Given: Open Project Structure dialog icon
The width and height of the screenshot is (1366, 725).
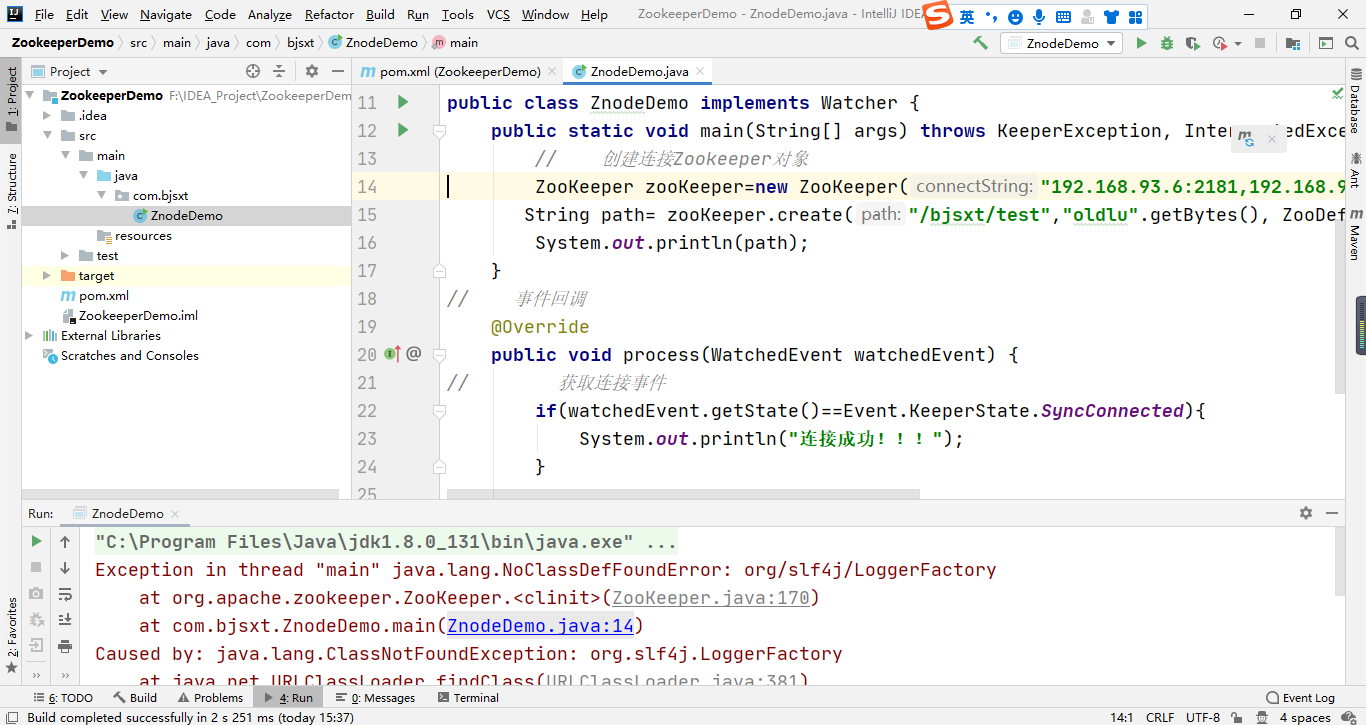Looking at the screenshot, I should tap(1293, 43).
